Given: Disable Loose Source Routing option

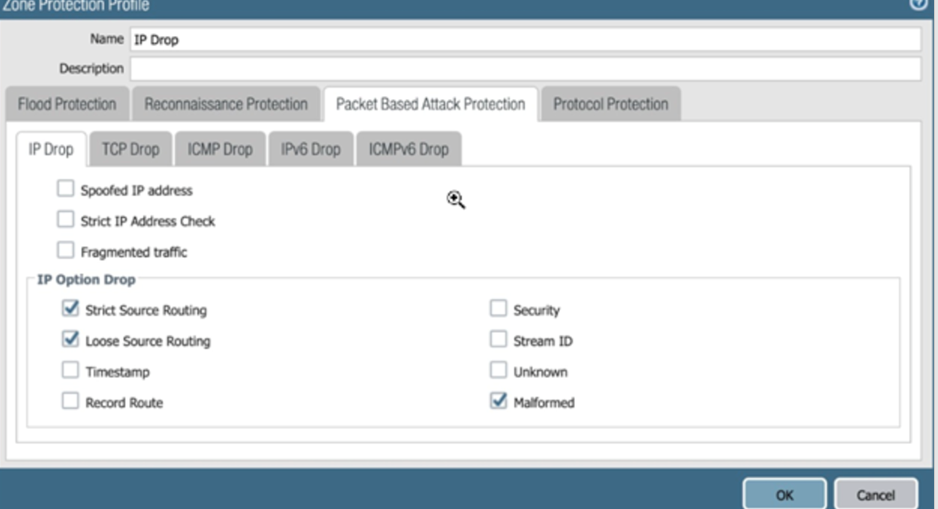Looking at the screenshot, I should pos(70,340).
